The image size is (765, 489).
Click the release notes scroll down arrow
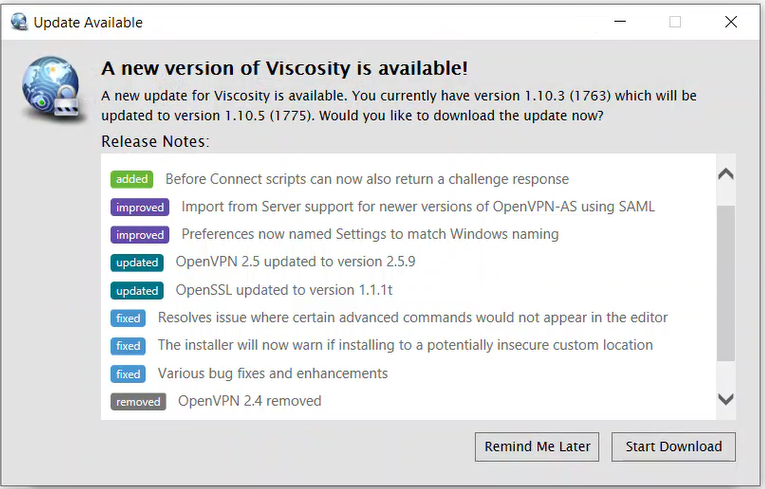coord(726,399)
